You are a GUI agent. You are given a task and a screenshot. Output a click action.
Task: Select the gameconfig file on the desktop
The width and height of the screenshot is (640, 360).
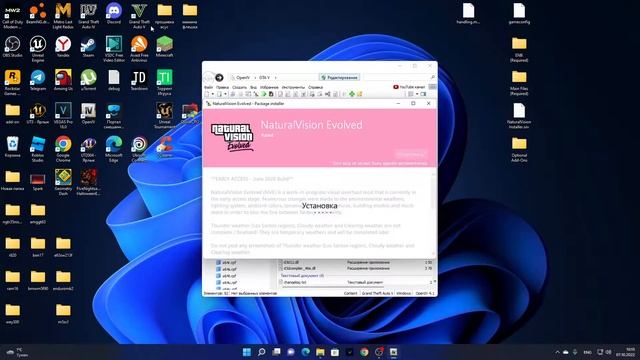(x=519, y=14)
